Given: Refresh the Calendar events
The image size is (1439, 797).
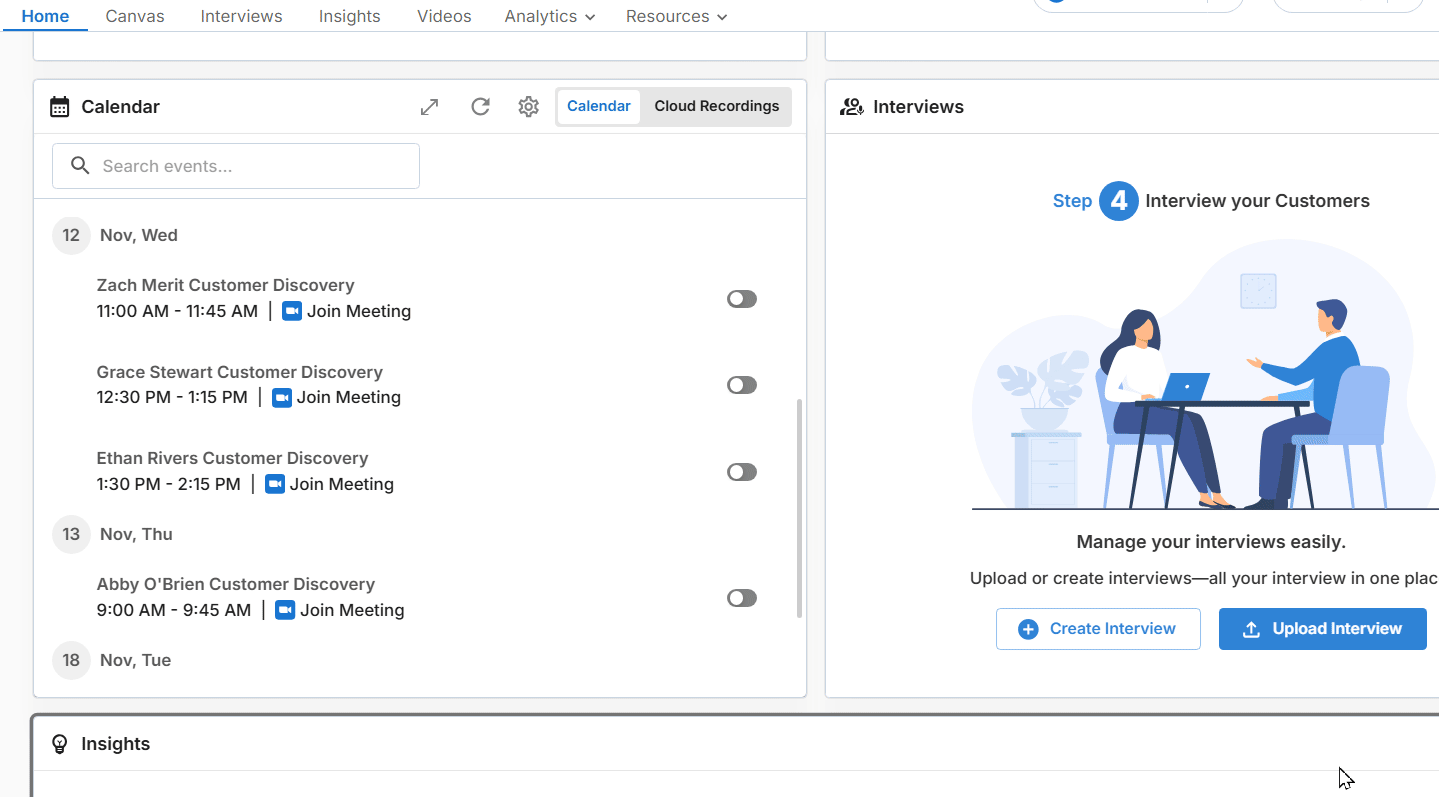Looking at the screenshot, I should coord(480,107).
